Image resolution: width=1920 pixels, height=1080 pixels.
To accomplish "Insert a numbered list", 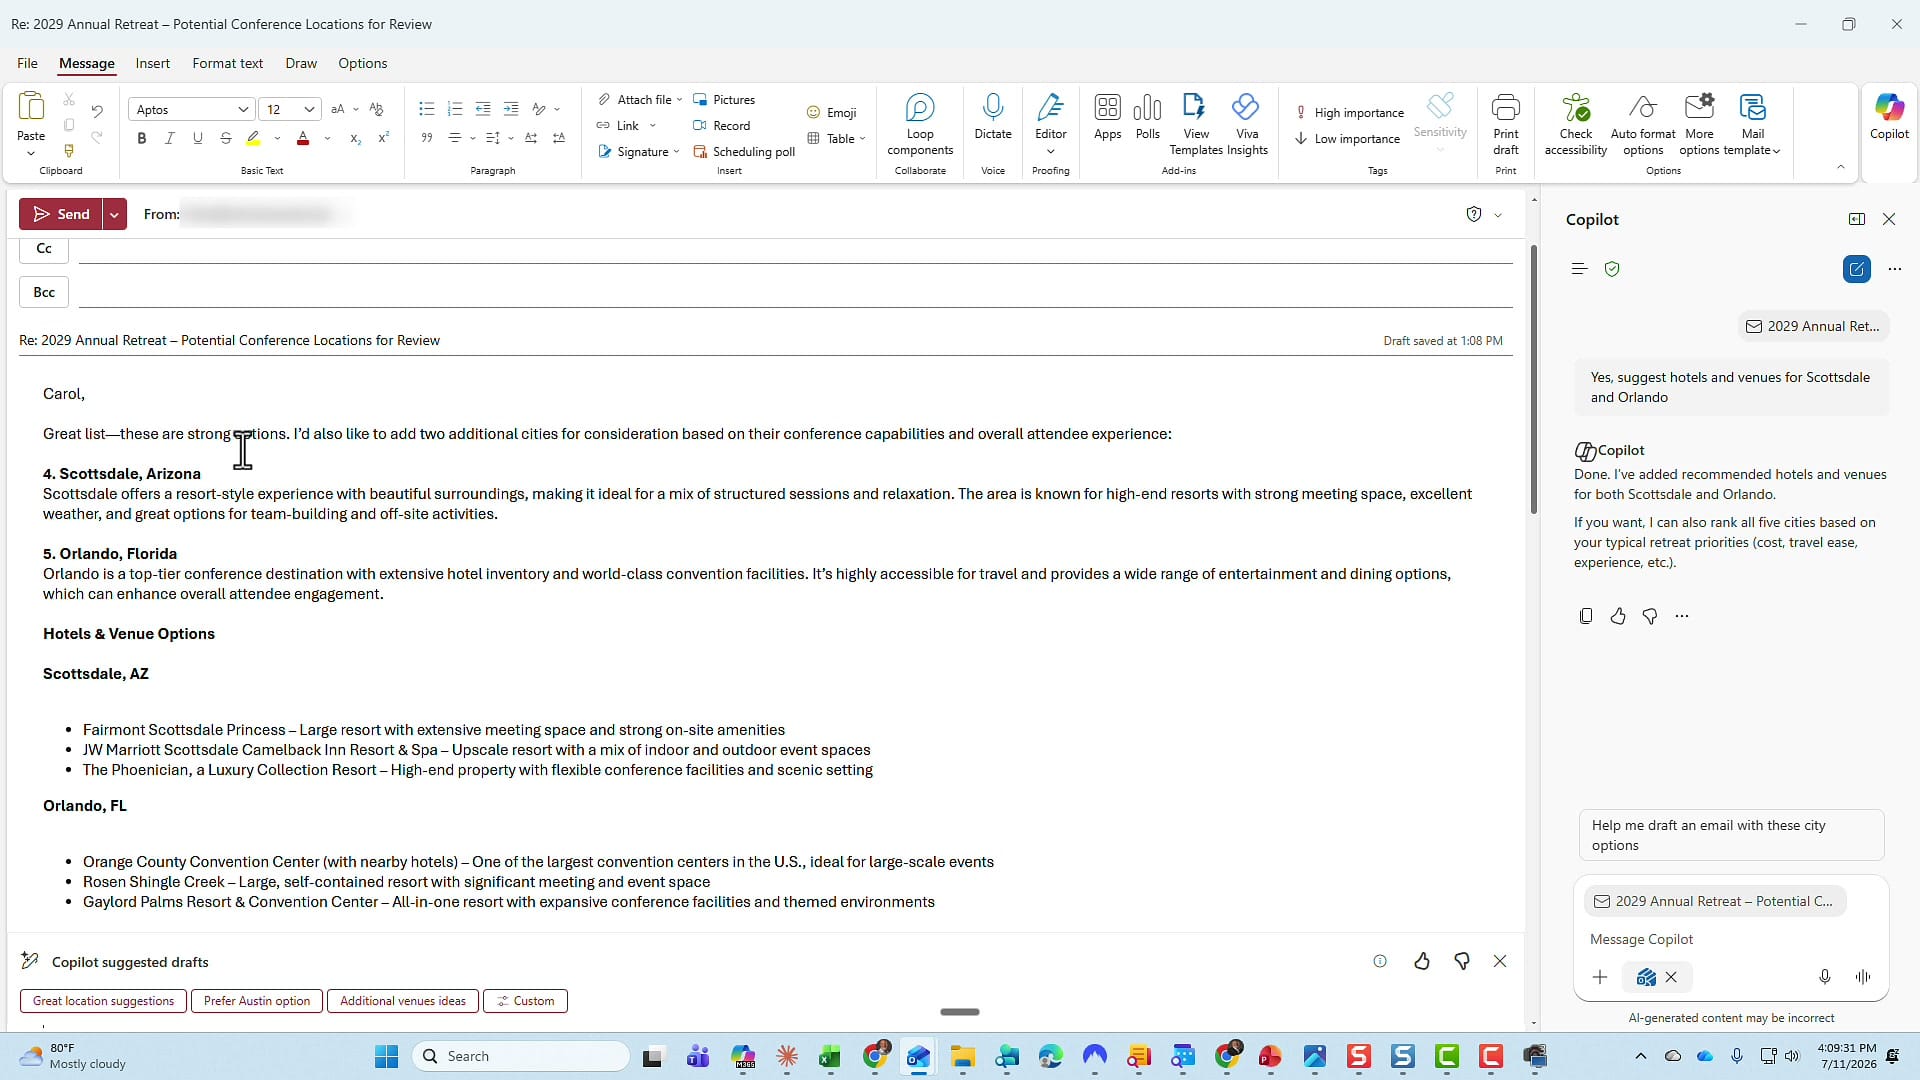I will [x=454, y=109].
